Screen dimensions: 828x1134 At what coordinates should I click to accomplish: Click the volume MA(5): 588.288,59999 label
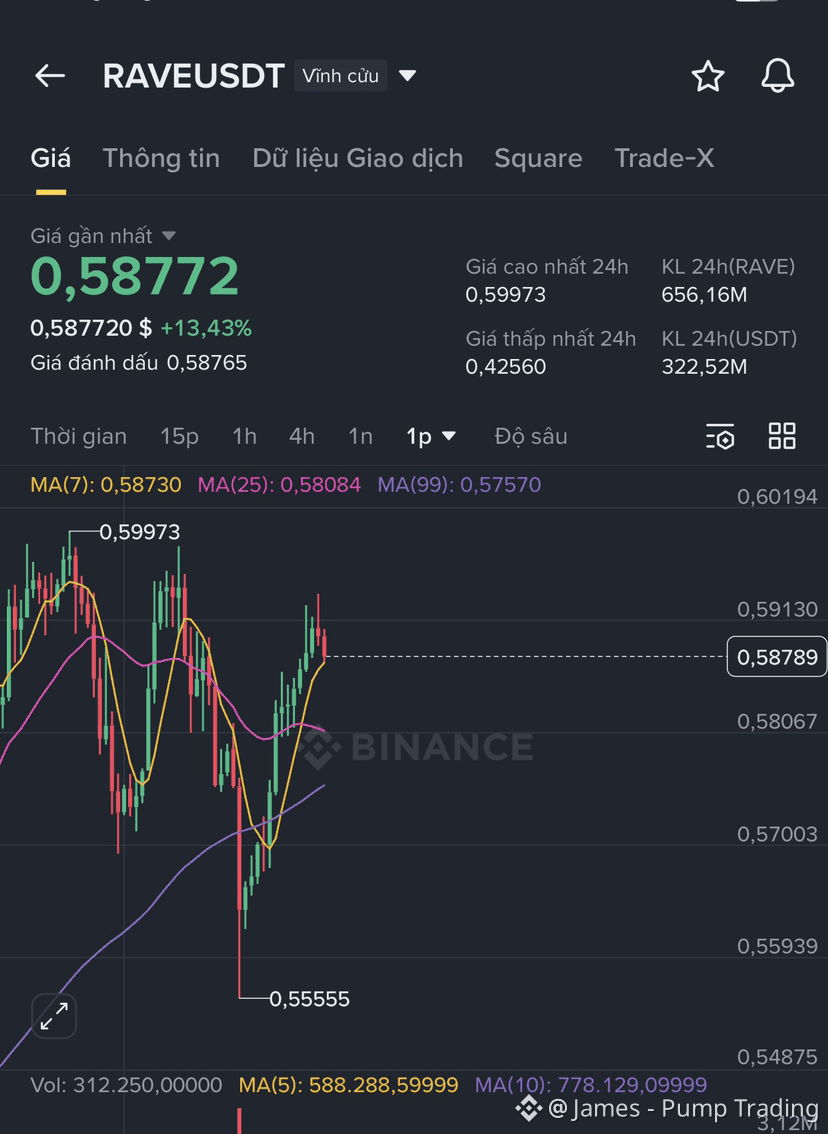pyautogui.click(x=349, y=1085)
